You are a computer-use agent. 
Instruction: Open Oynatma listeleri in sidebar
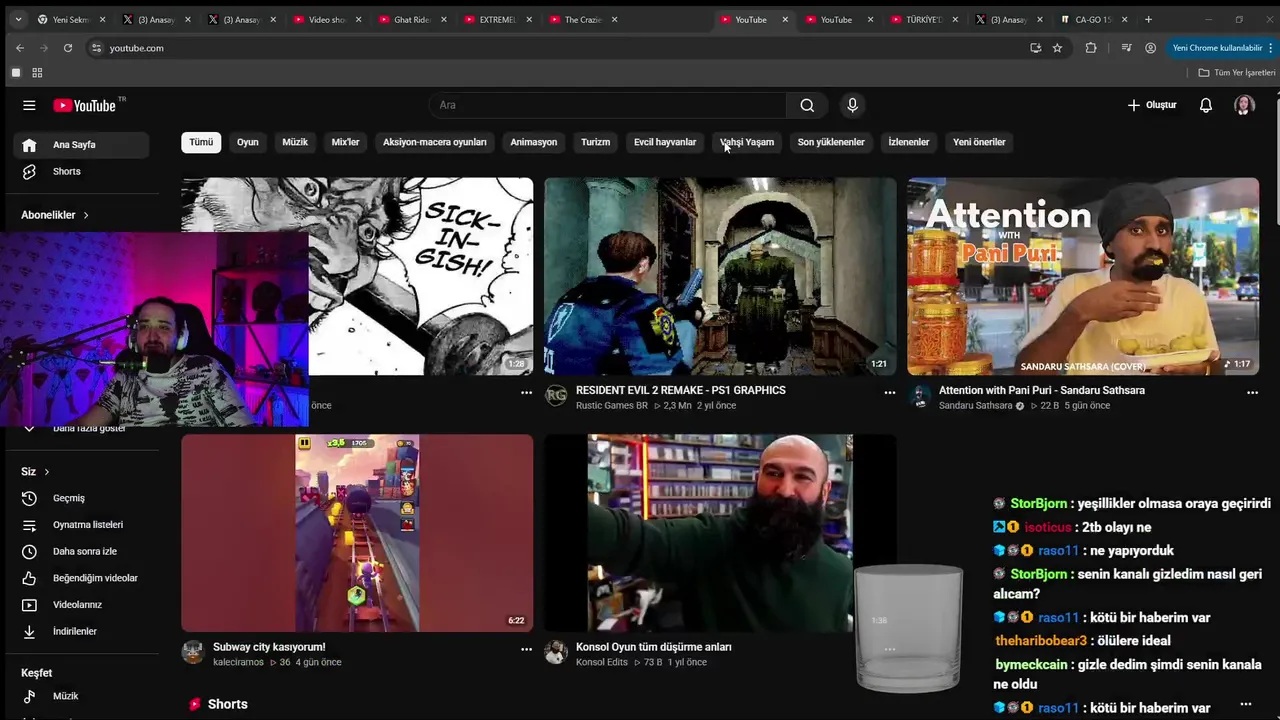(82, 525)
